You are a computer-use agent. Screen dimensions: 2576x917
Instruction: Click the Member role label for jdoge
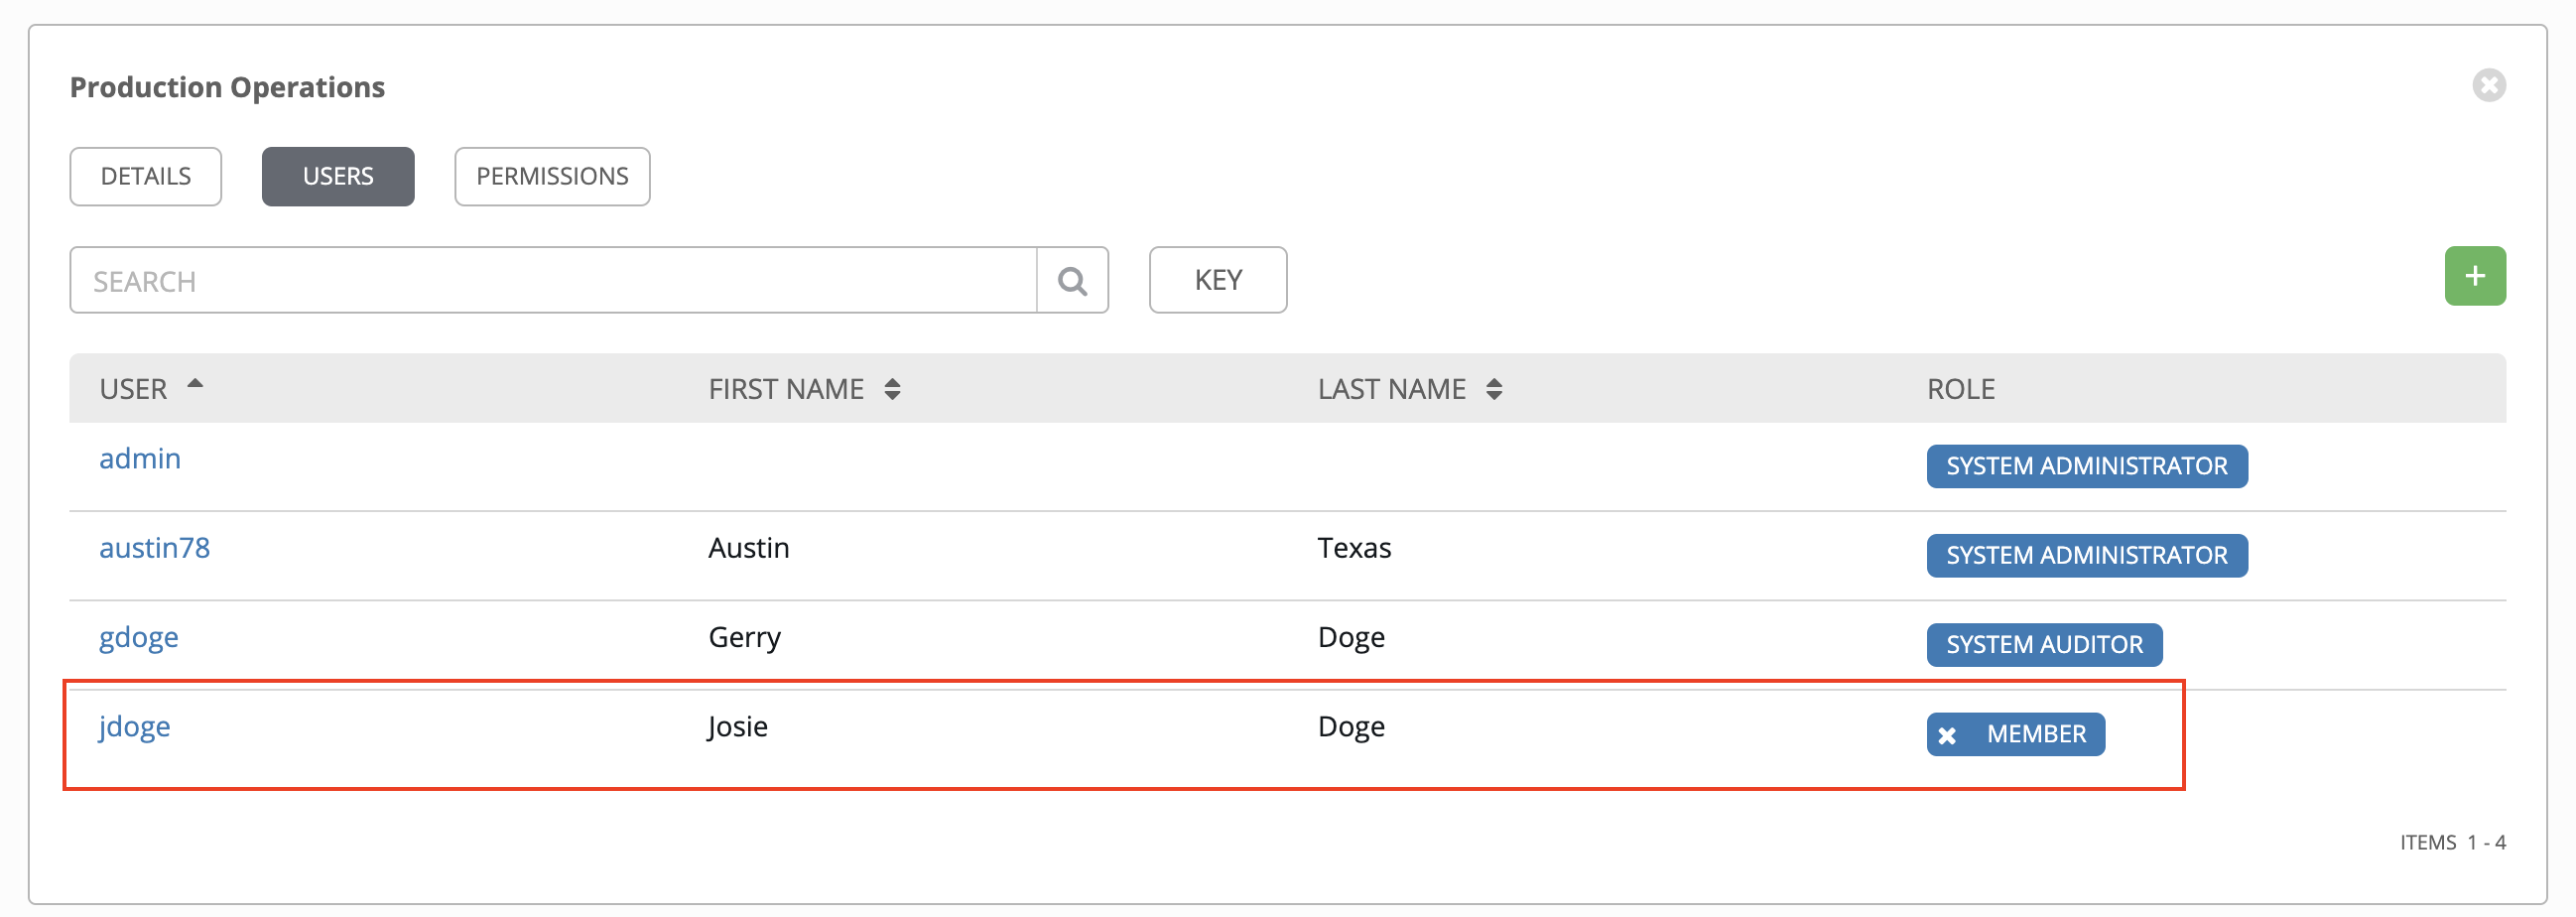[2035, 734]
